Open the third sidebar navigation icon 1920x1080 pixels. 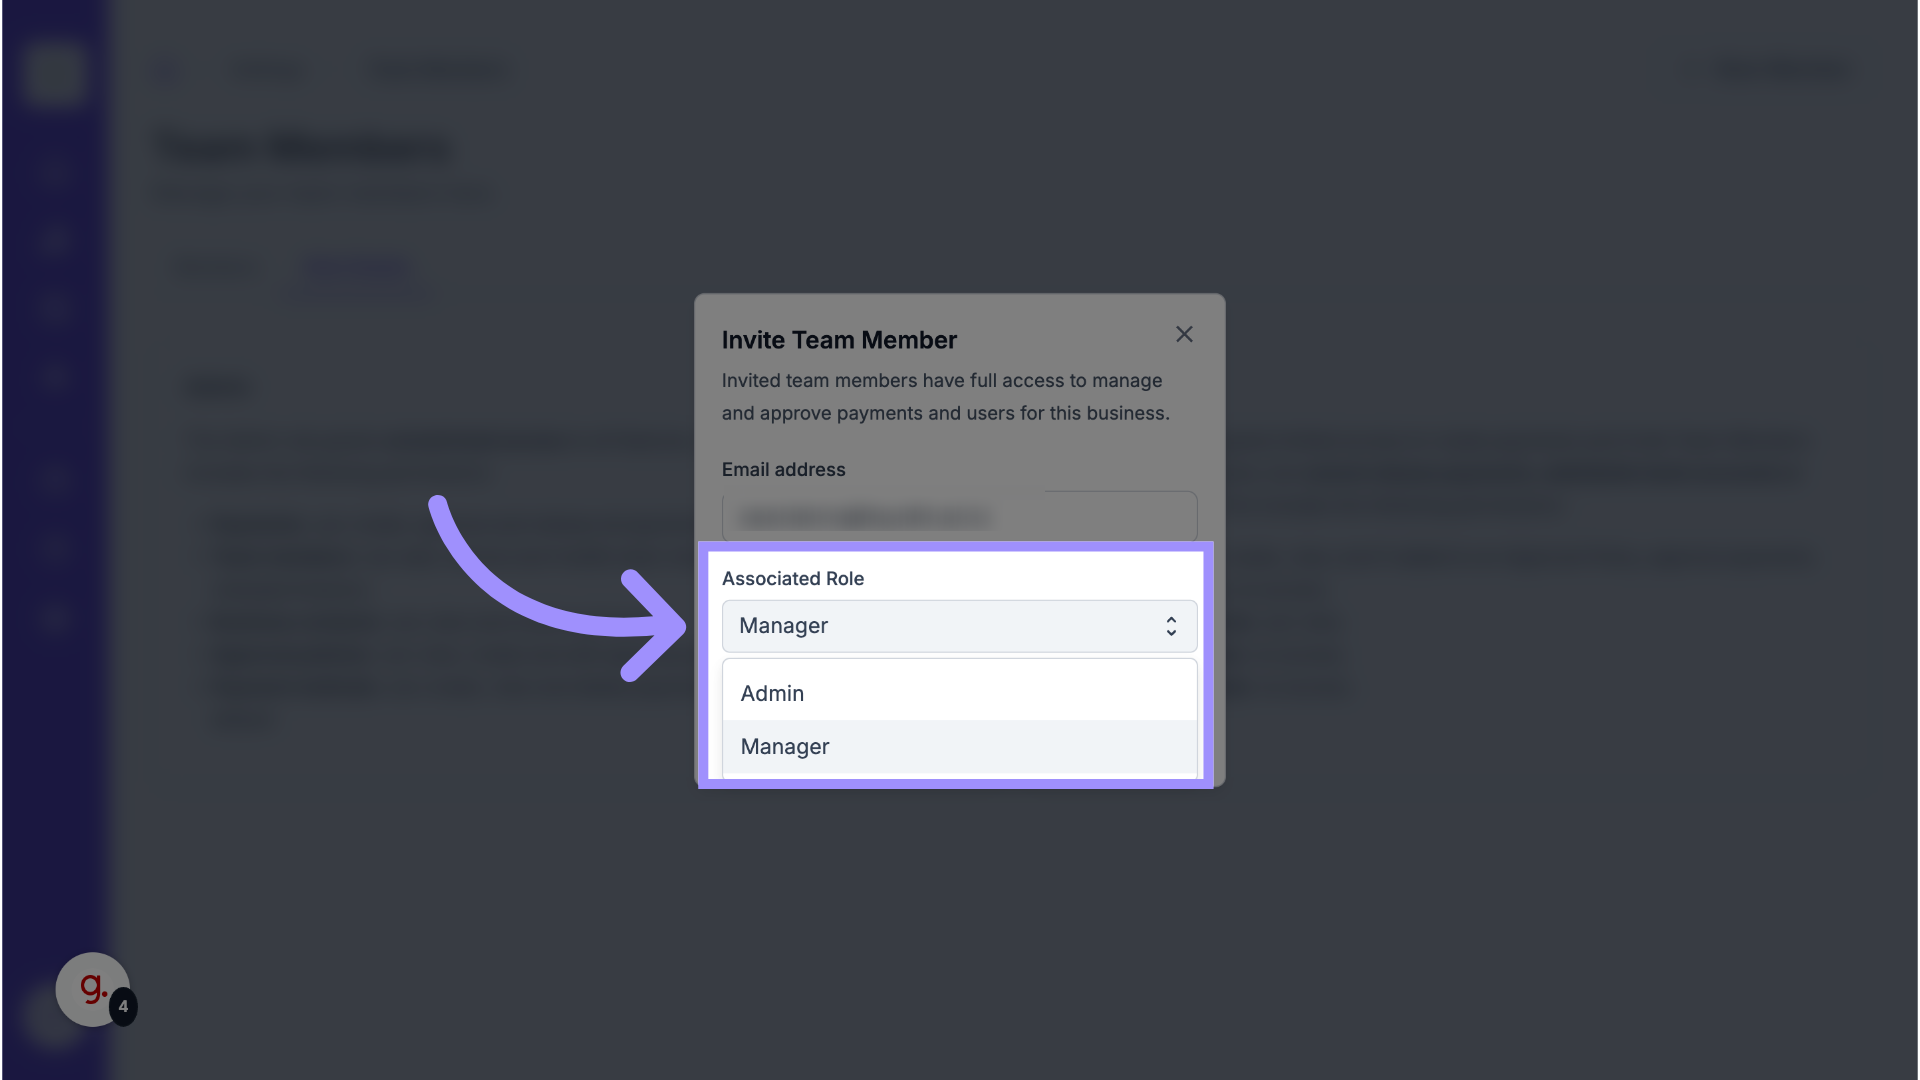(x=53, y=308)
